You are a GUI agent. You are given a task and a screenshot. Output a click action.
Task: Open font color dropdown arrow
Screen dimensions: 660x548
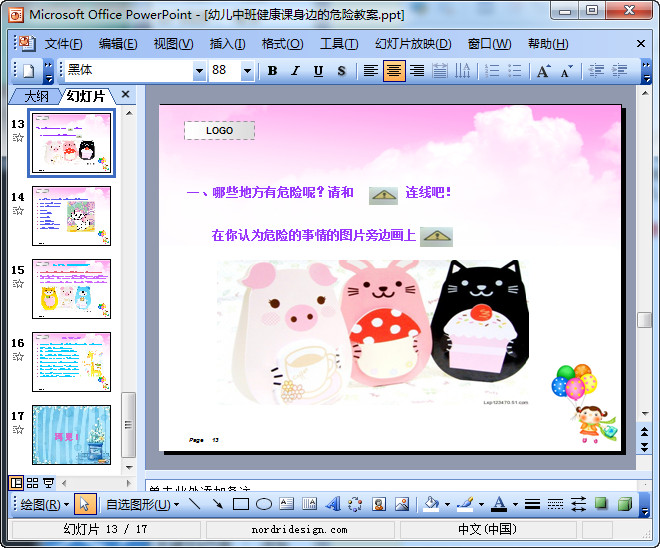(x=515, y=504)
